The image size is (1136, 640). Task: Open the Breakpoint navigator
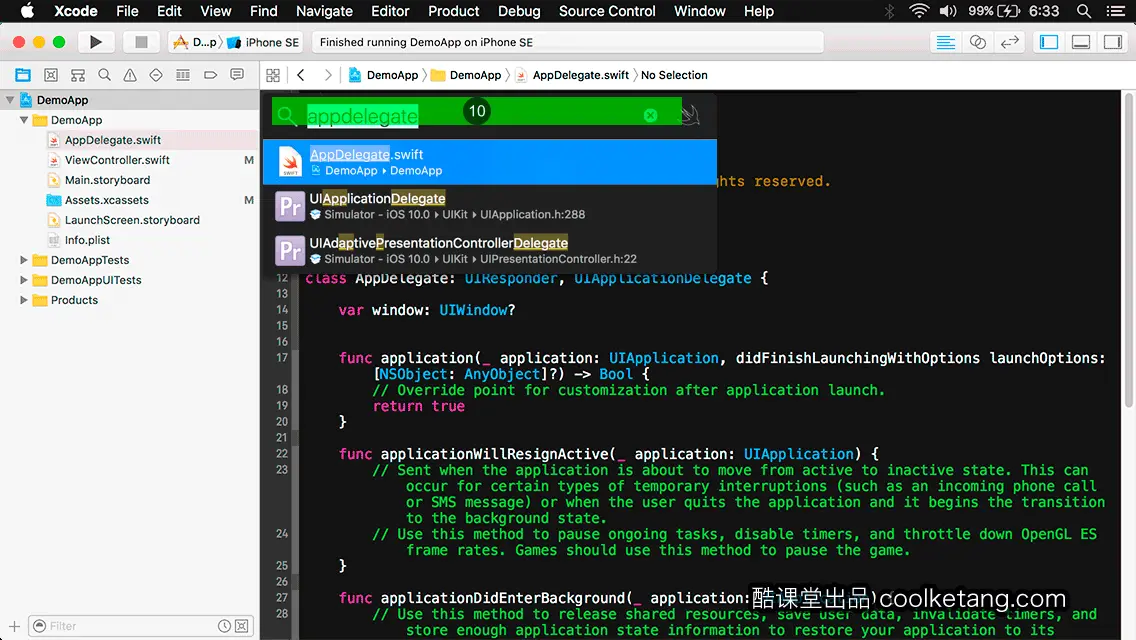210,75
